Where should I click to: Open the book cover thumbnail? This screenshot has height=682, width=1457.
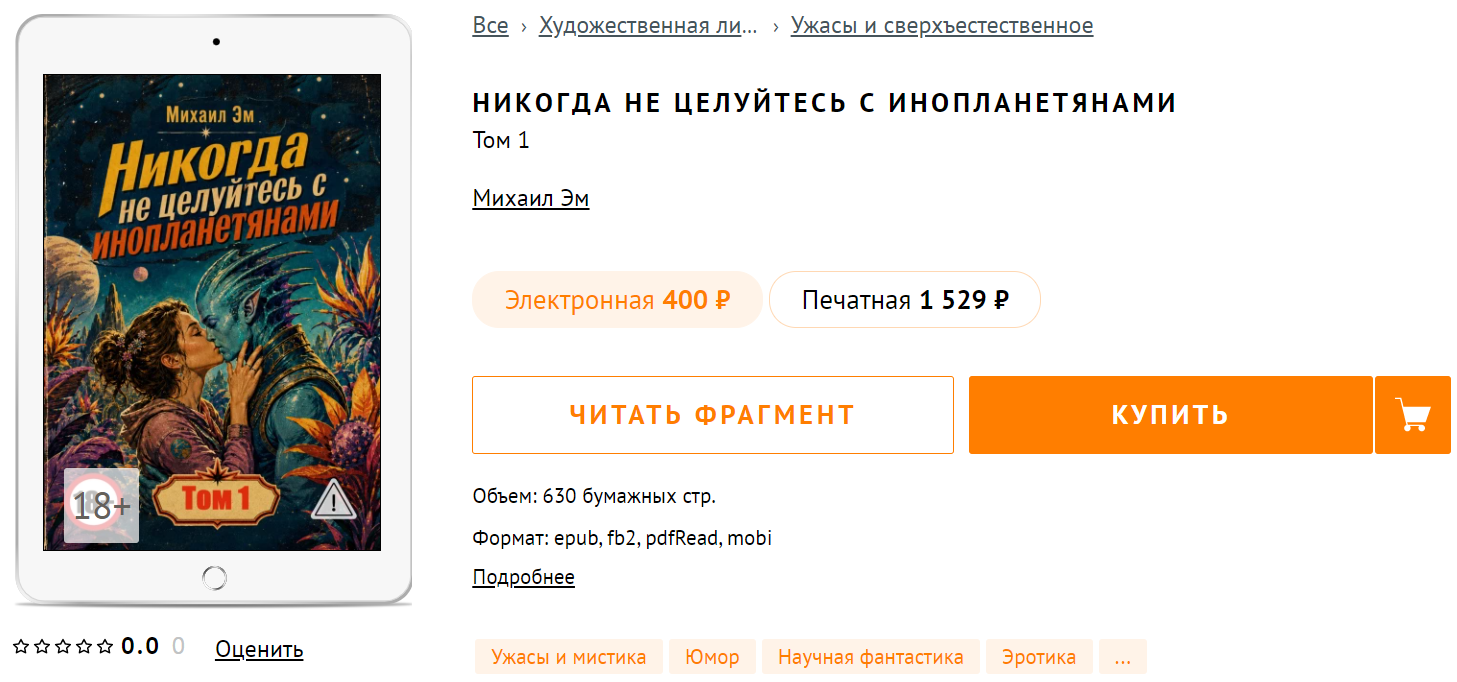[212, 312]
